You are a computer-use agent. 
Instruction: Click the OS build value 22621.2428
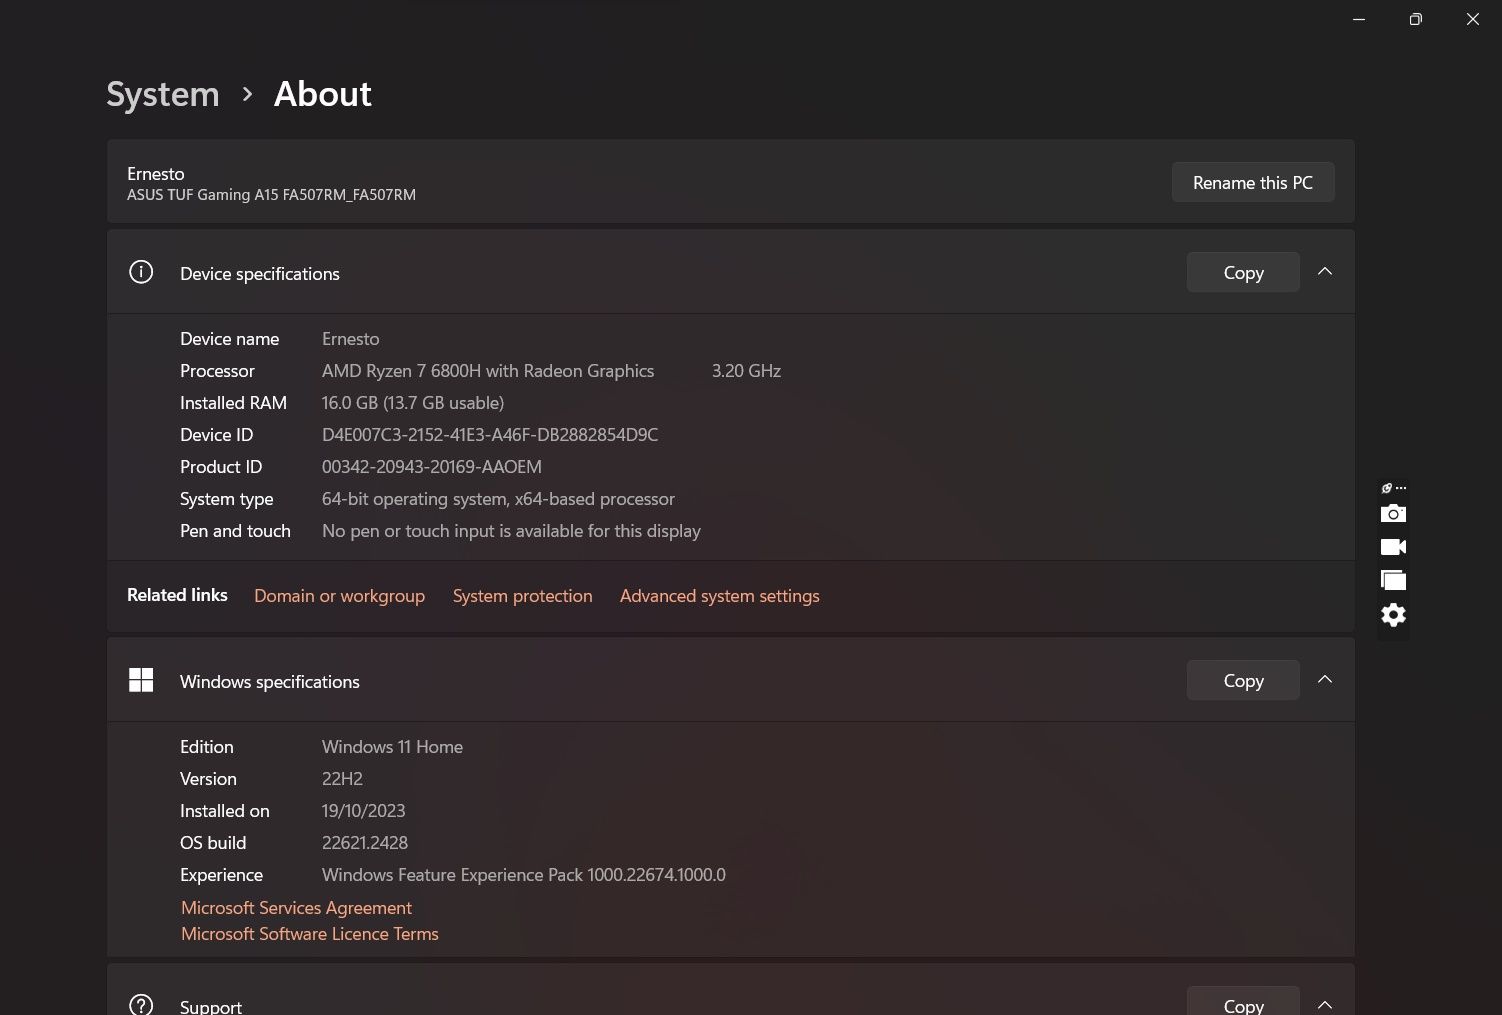(x=365, y=842)
